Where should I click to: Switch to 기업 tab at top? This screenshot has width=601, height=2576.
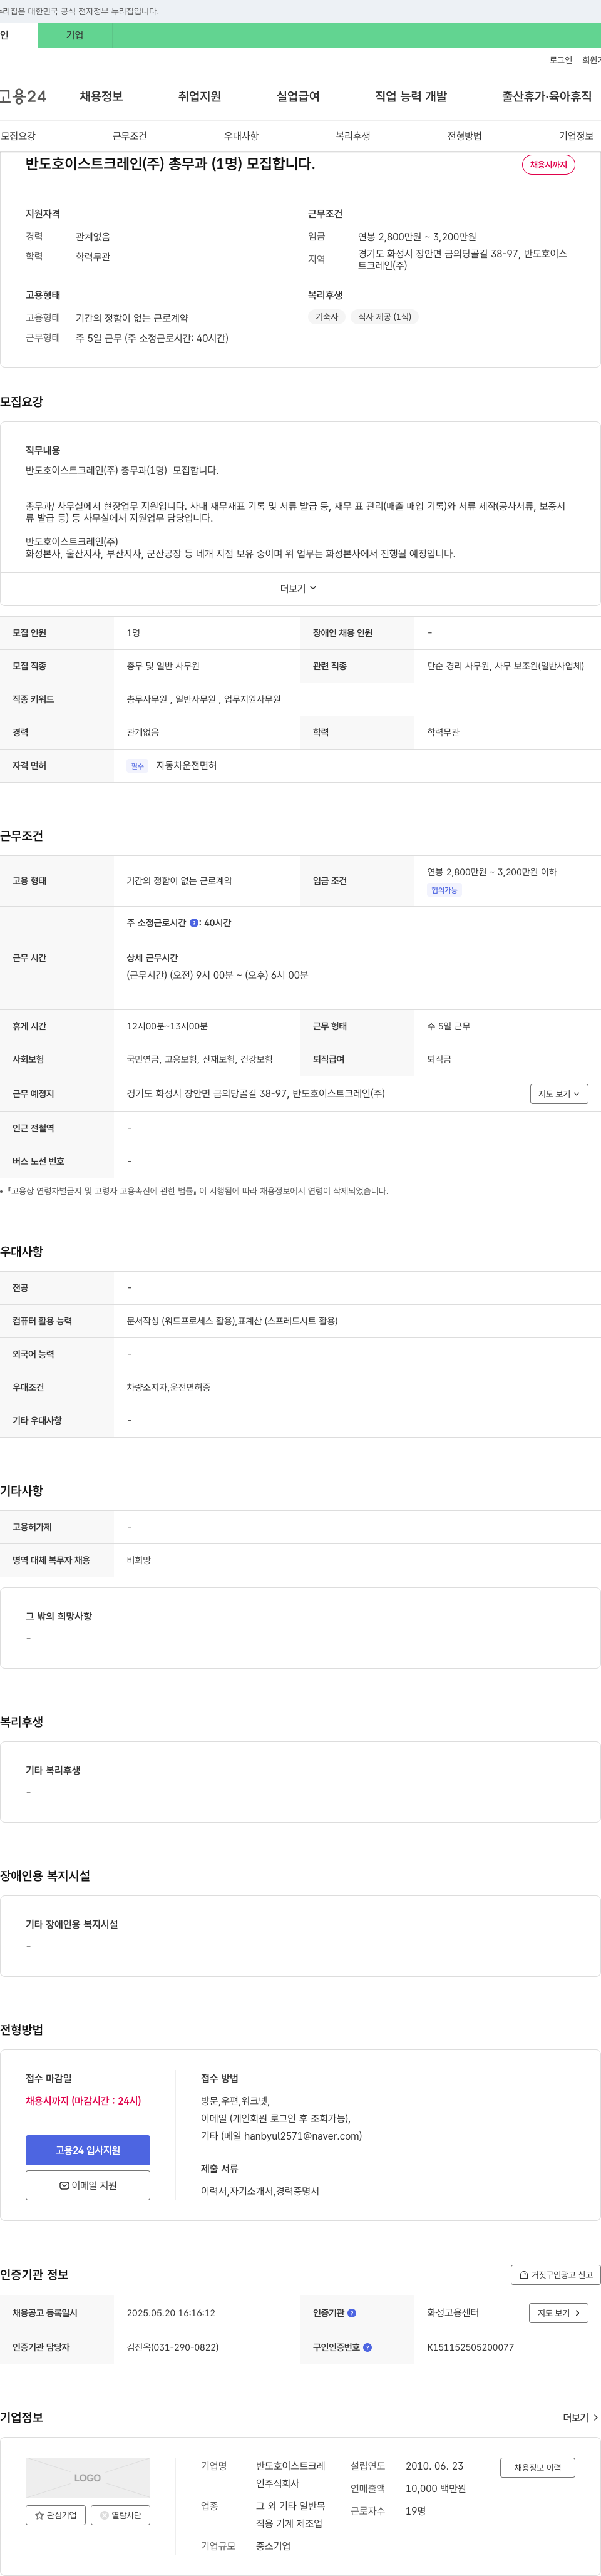[x=75, y=35]
